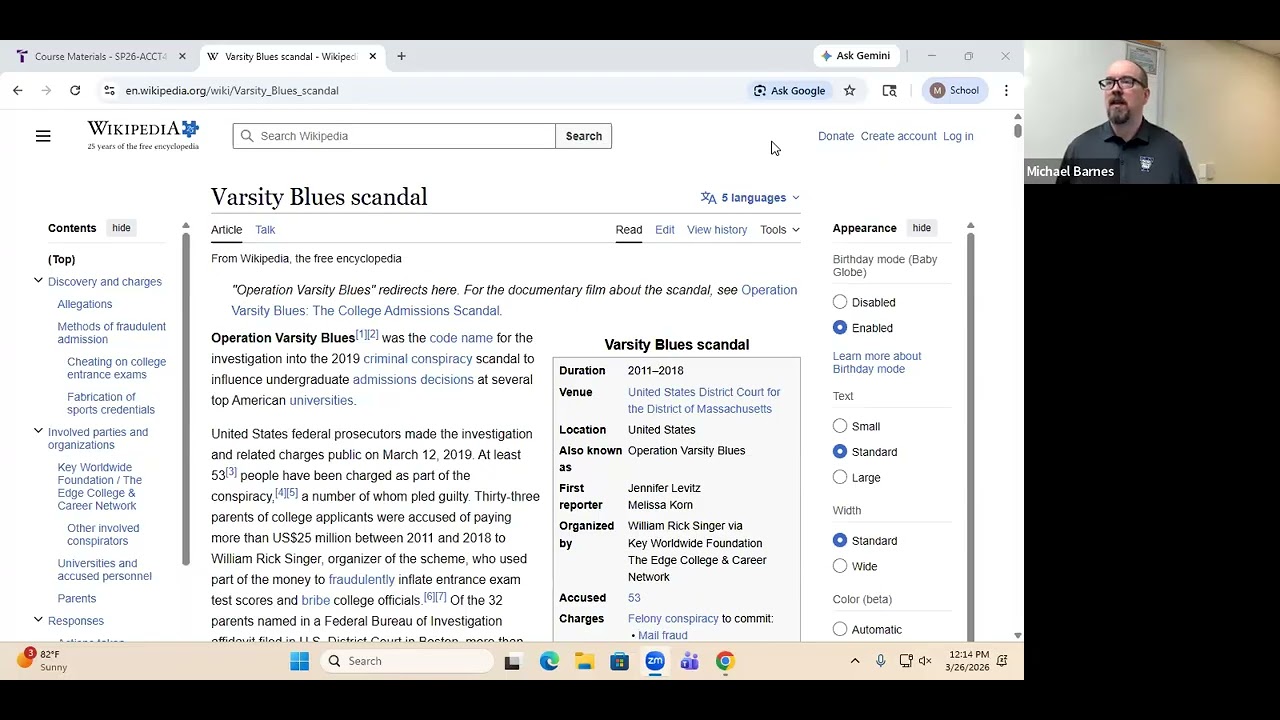The width and height of the screenshot is (1280, 720).
Task: Open Microsoft Edge from the taskbar
Action: (x=549, y=661)
